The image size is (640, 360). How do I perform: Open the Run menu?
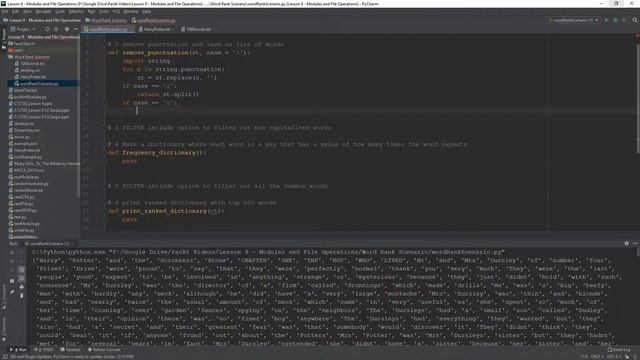[x=91, y=11]
